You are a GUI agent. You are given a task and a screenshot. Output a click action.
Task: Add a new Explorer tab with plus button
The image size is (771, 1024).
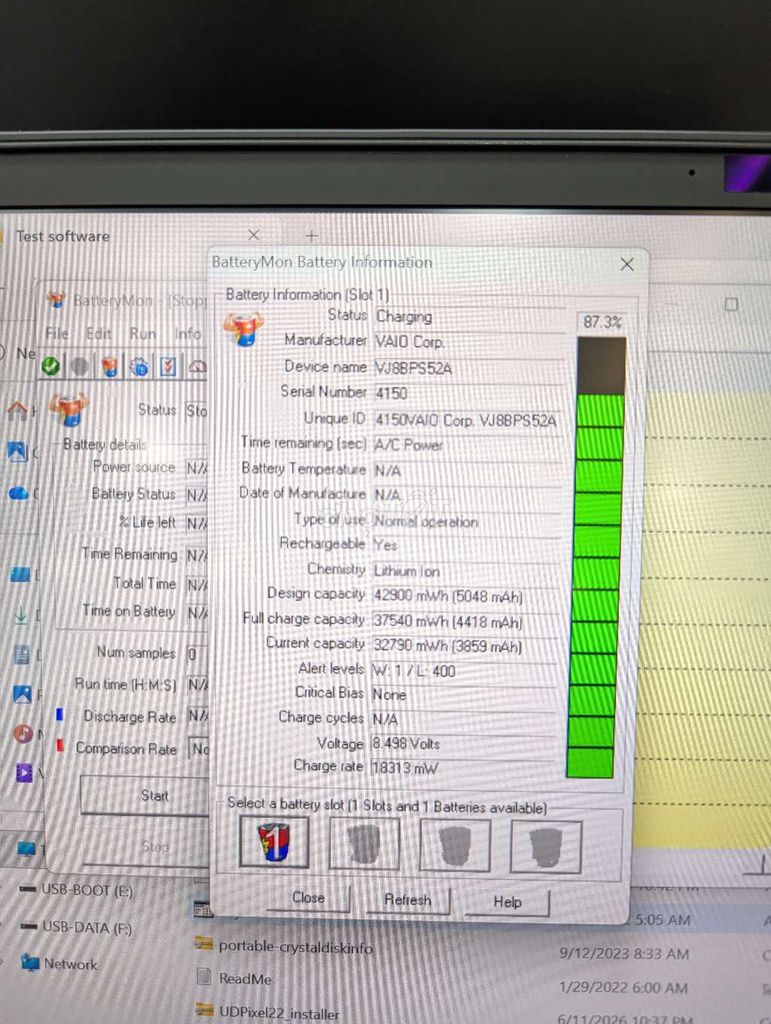click(x=311, y=235)
